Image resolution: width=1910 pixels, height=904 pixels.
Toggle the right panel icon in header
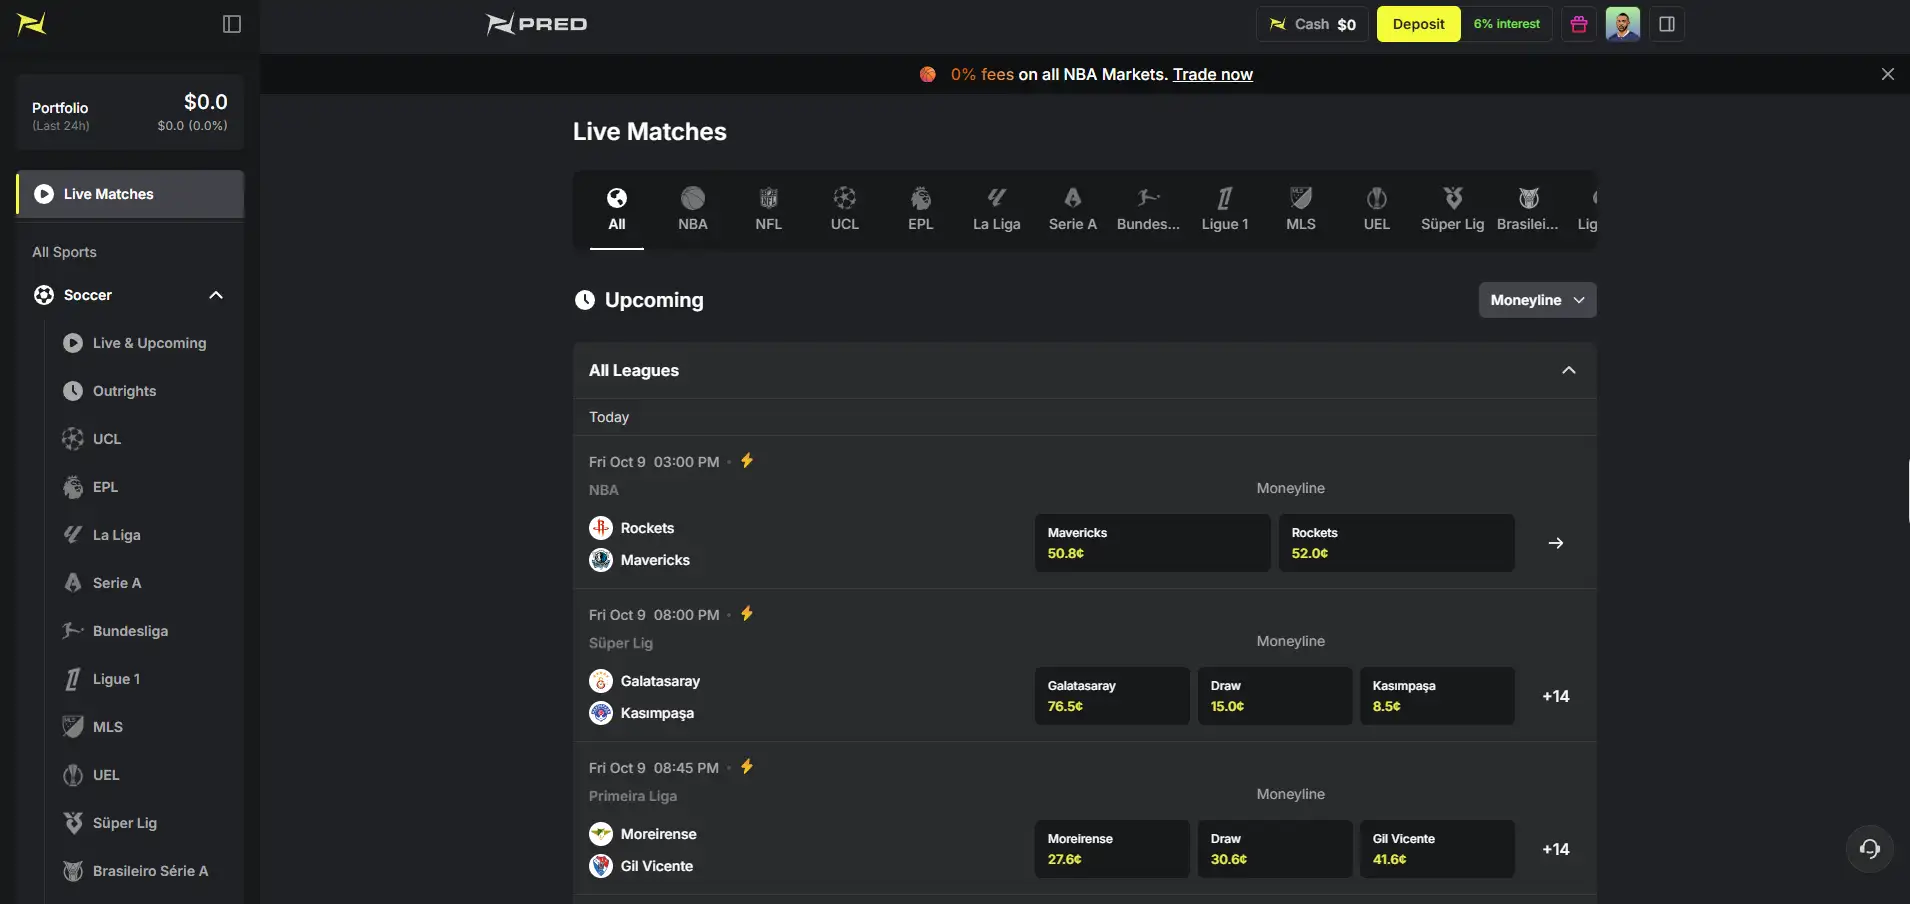[x=1667, y=24]
